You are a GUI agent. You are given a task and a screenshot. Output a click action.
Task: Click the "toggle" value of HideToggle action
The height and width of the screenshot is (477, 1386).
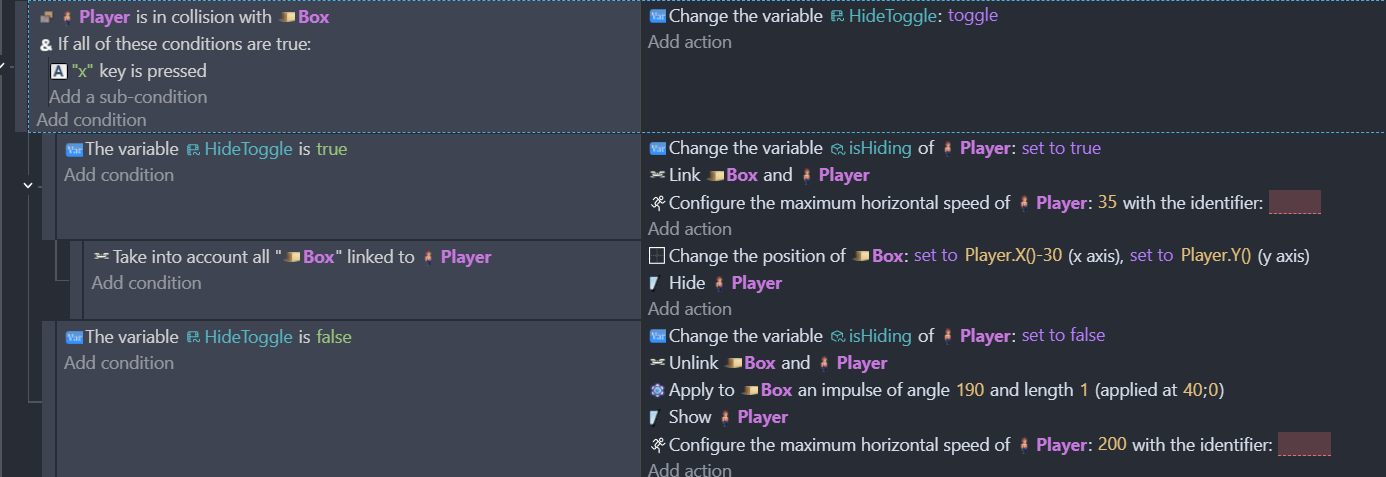coord(974,16)
